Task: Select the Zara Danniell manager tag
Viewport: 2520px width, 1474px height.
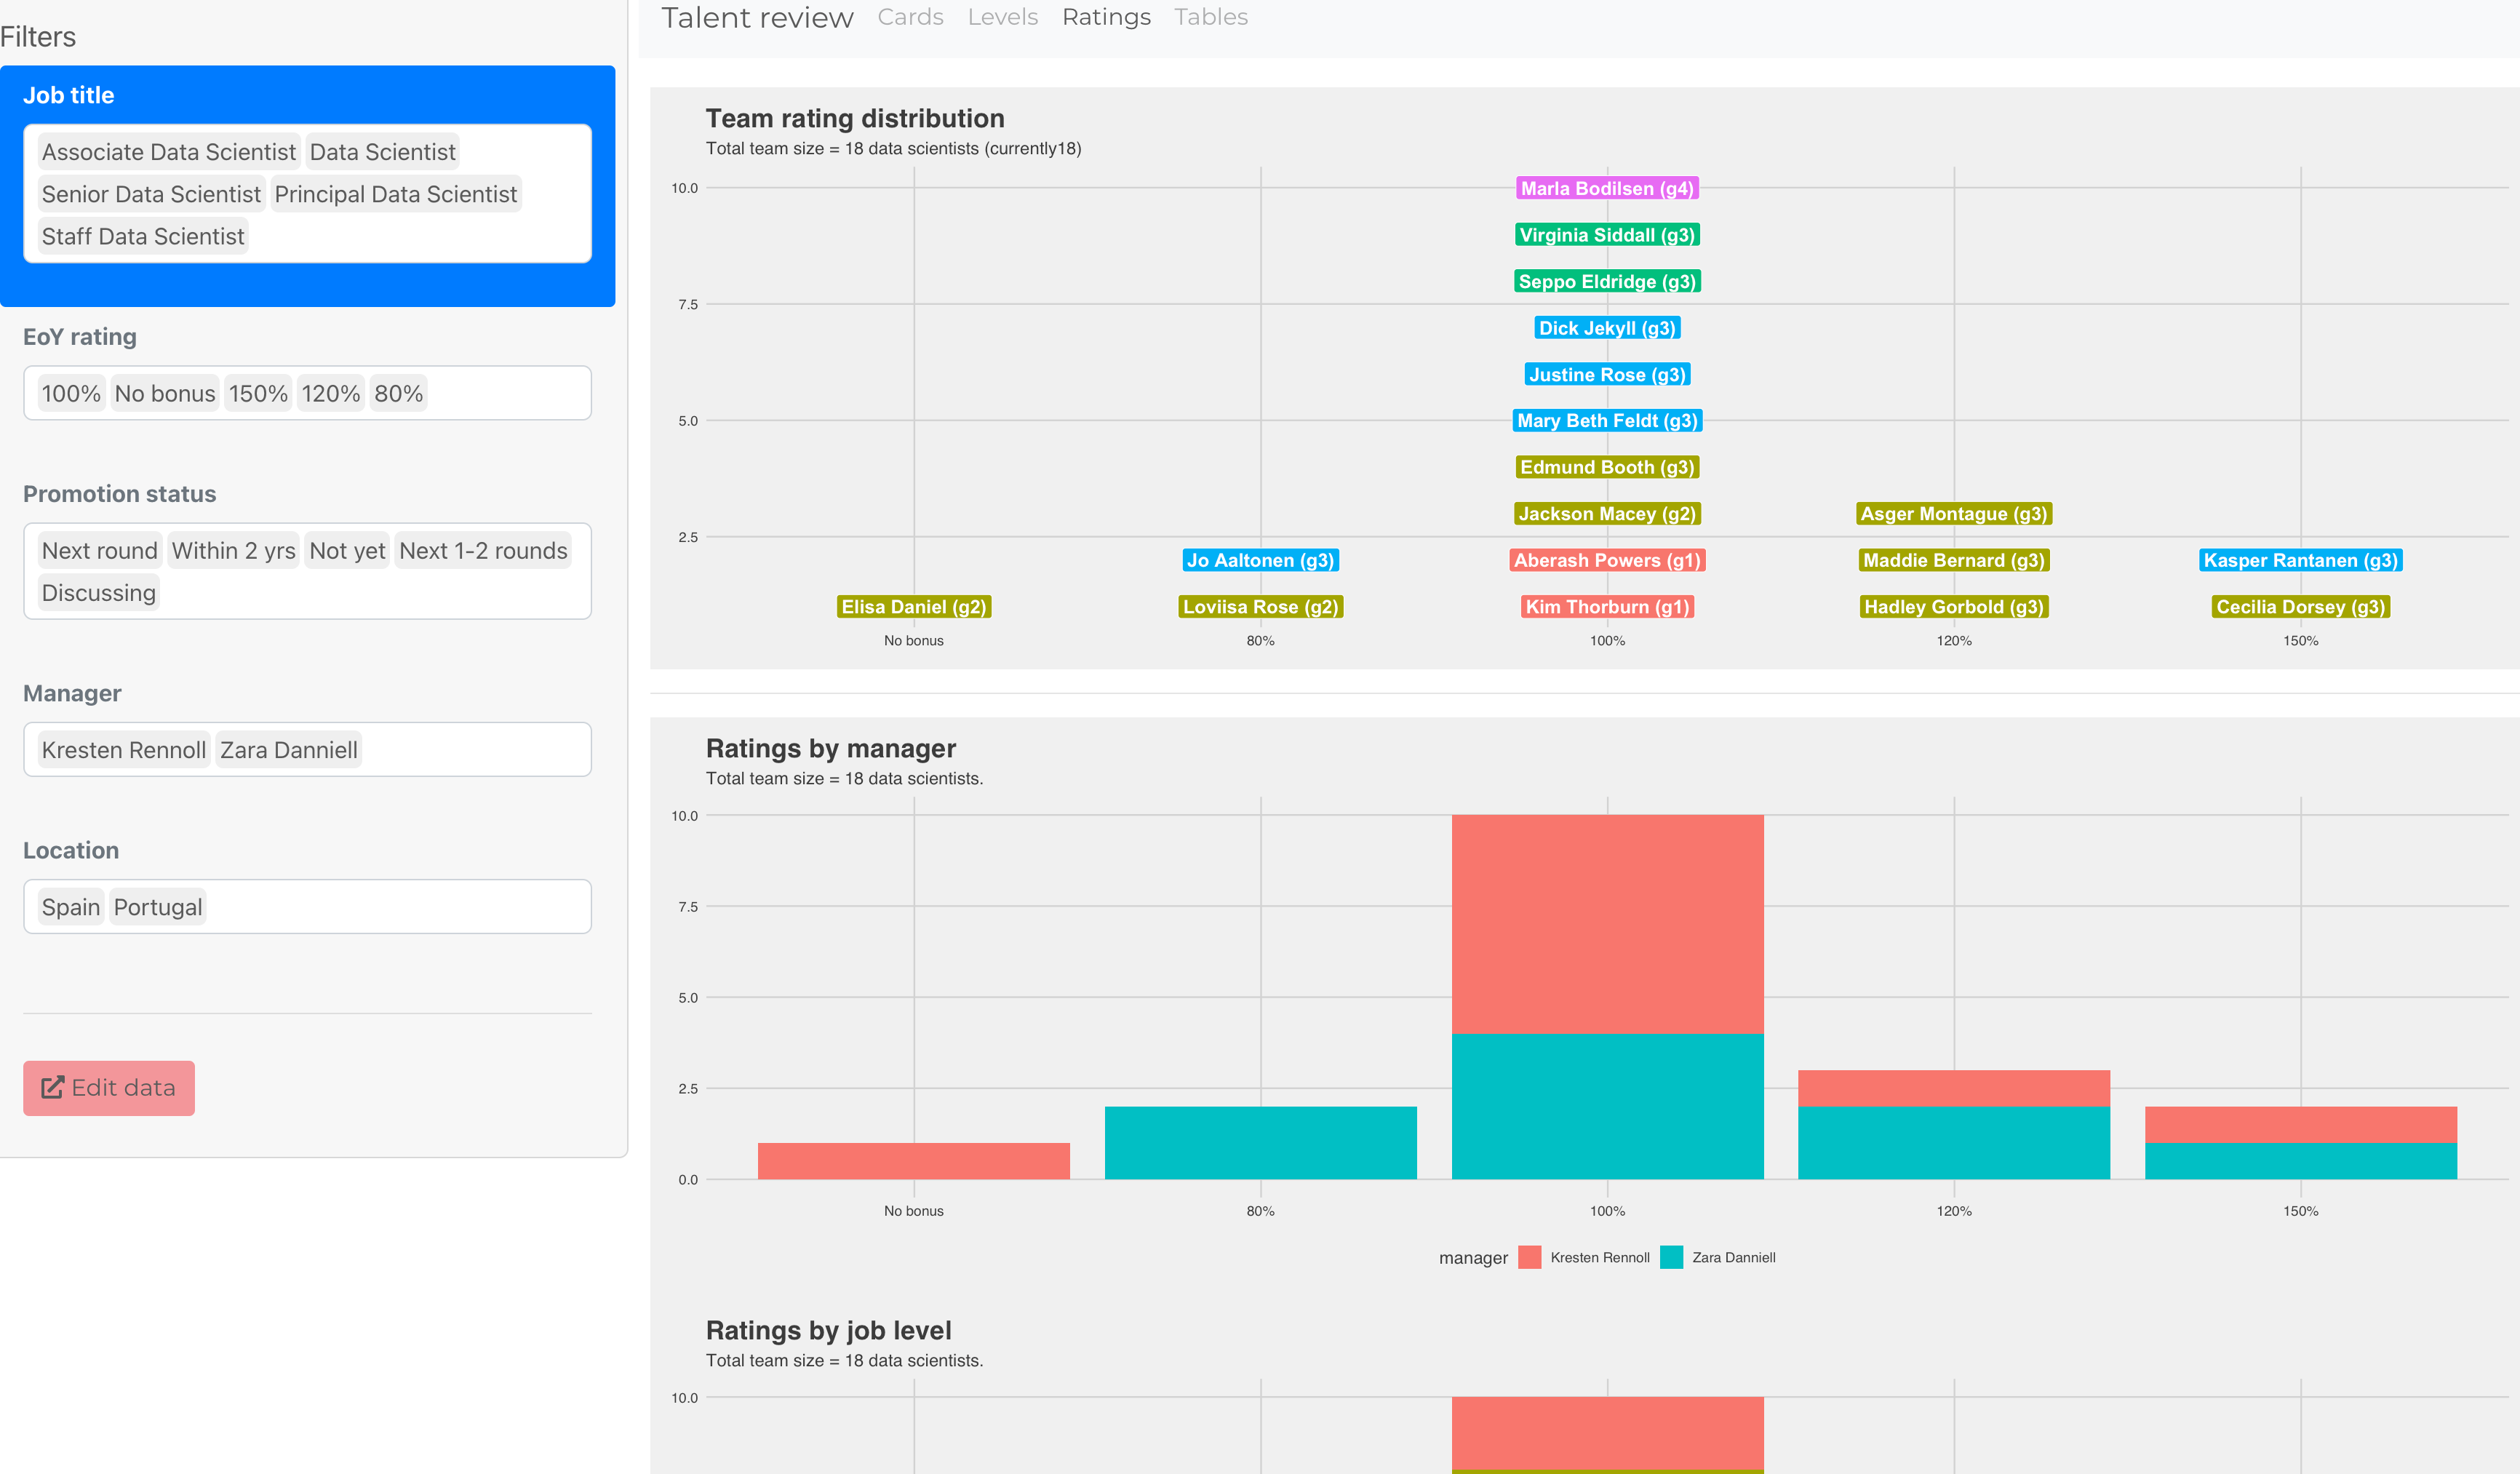Action: [x=289, y=749]
